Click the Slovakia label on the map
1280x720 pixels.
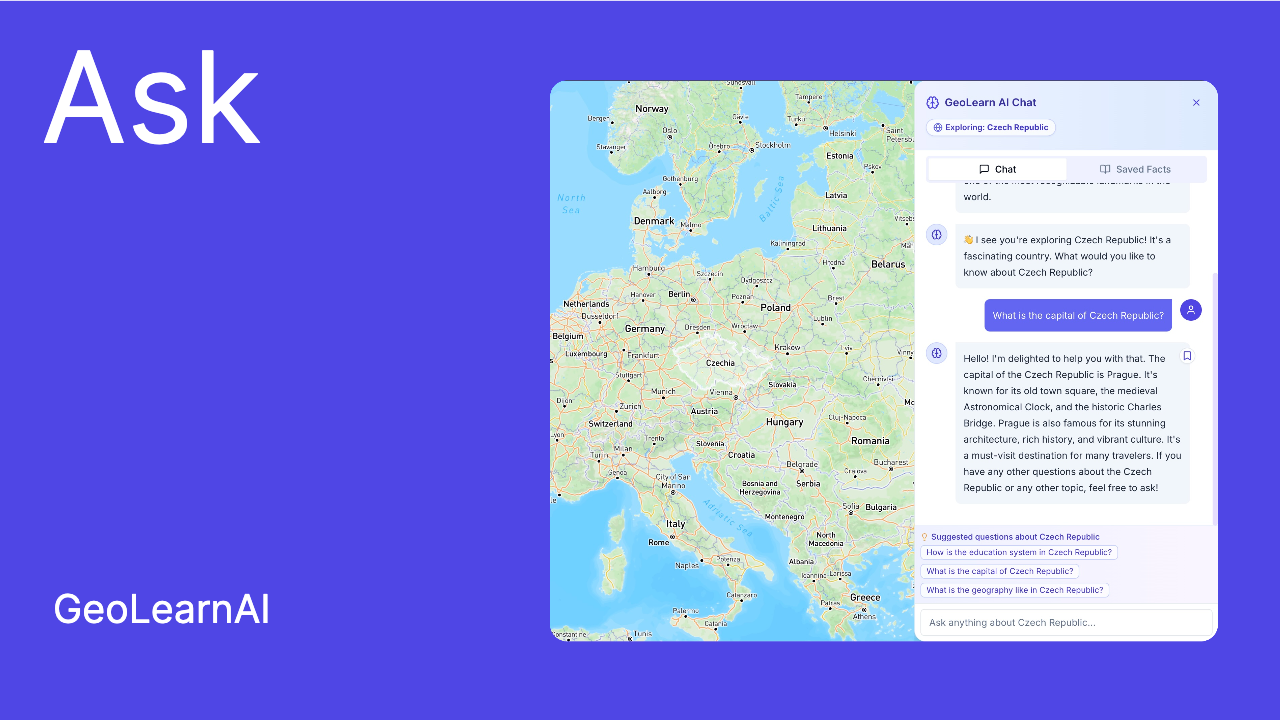(782, 384)
